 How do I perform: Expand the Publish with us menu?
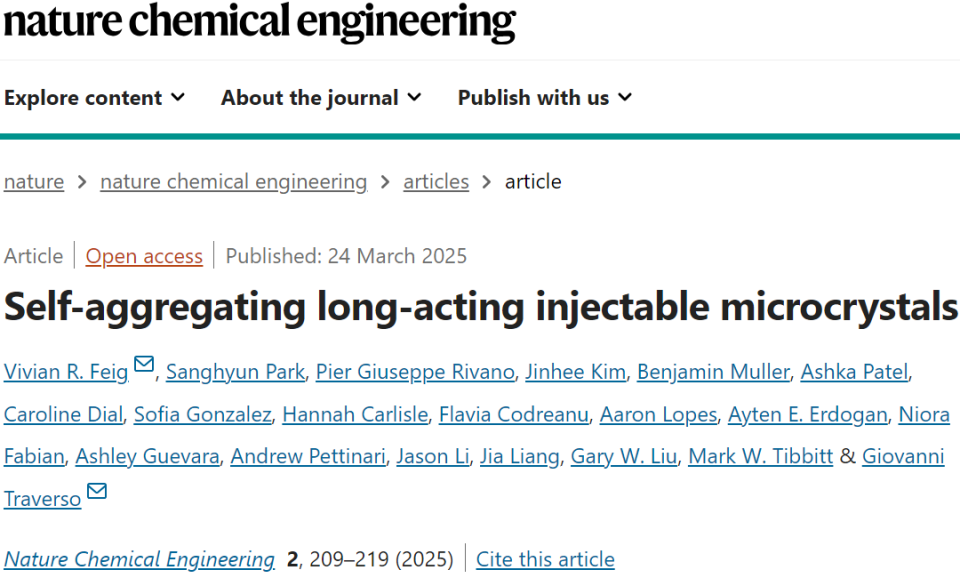pyautogui.click(x=544, y=98)
